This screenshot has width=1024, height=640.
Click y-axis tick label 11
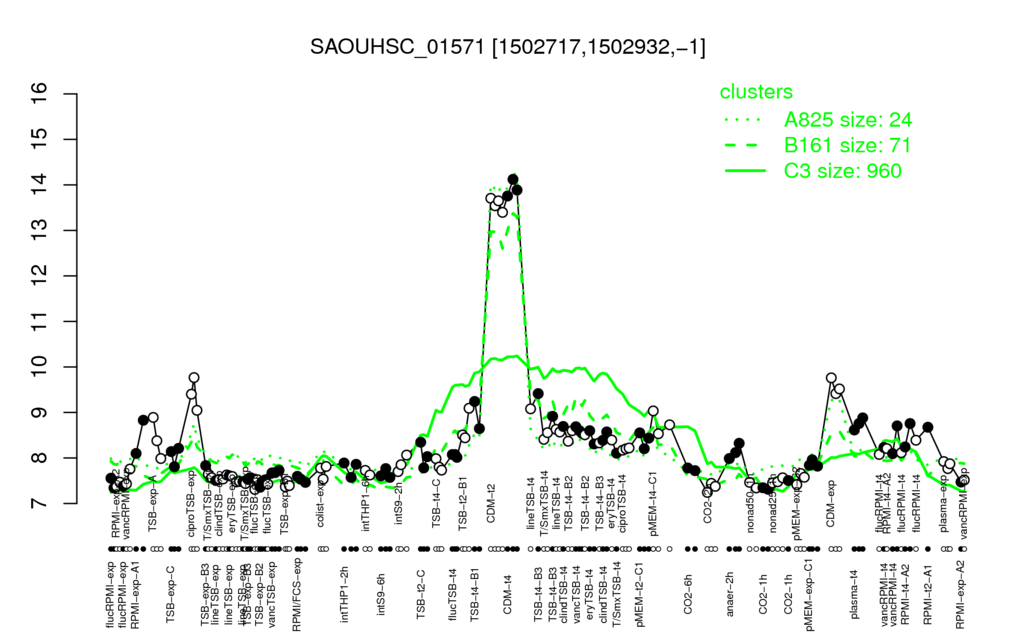pyautogui.click(x=40, y=321)
